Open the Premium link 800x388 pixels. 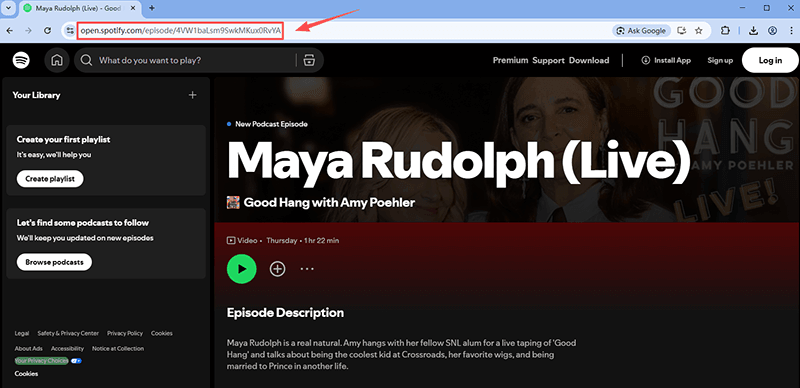(510, 60)
